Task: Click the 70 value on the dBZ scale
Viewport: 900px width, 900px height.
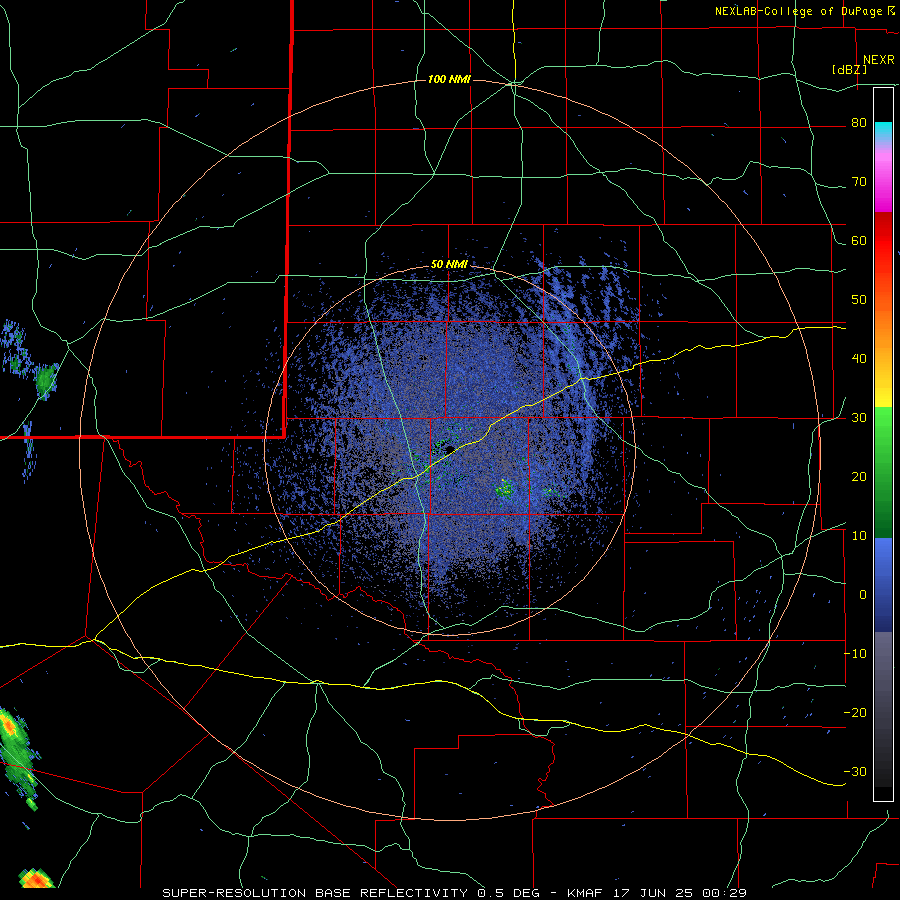Action: (x=859, y=182)
